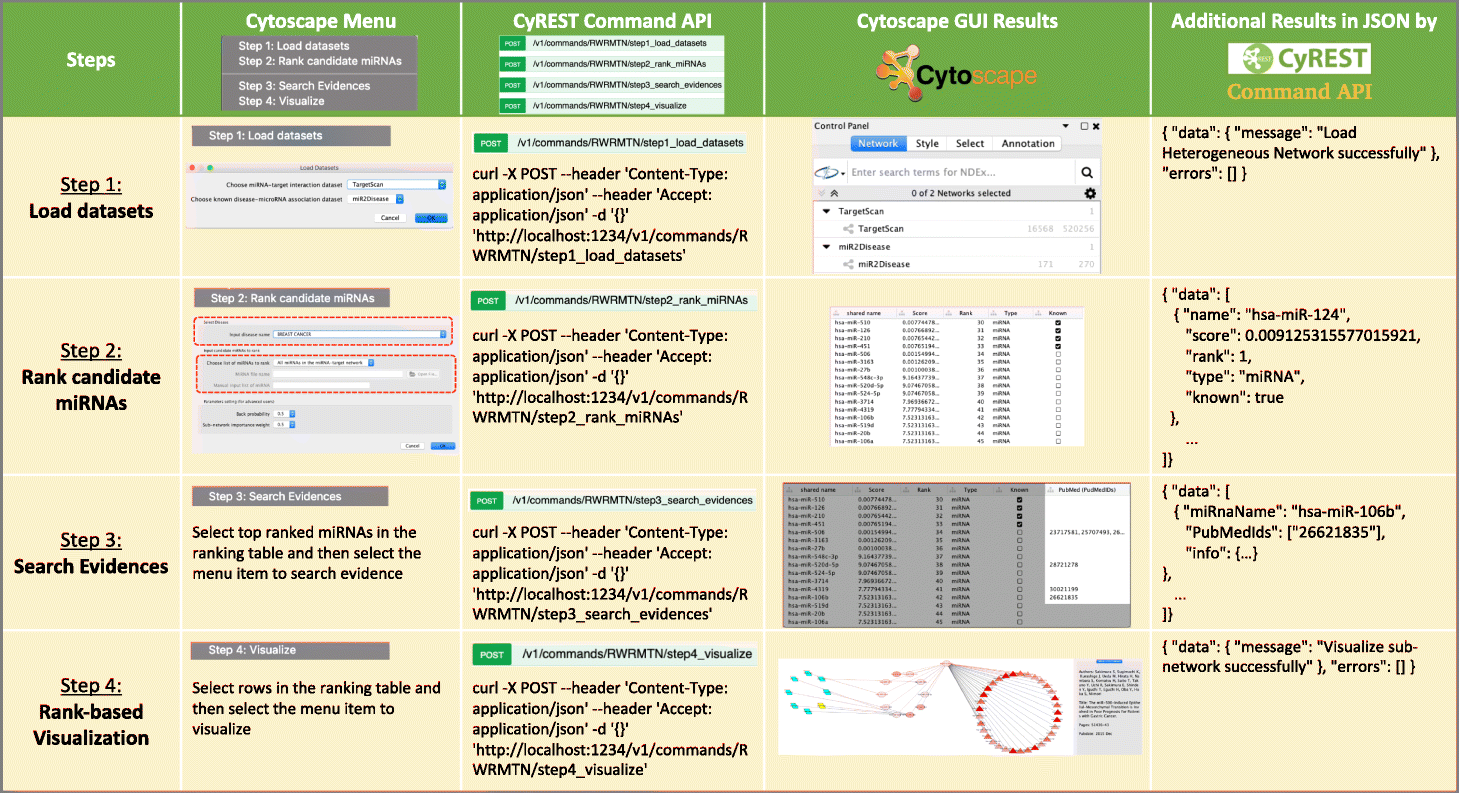Image resolution: width=1459 pixels, height=793 pixels.
Task: Click the green POST badge for step1_load_datasets in header
Action: pyautogui.click(x=513, y=44)
